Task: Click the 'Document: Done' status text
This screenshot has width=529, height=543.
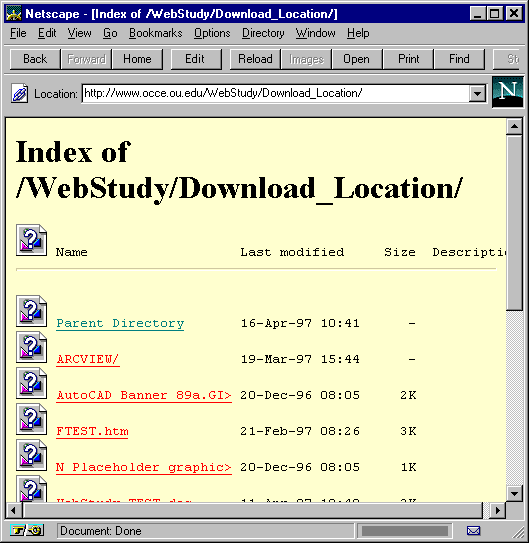Action: pos(101,531)
